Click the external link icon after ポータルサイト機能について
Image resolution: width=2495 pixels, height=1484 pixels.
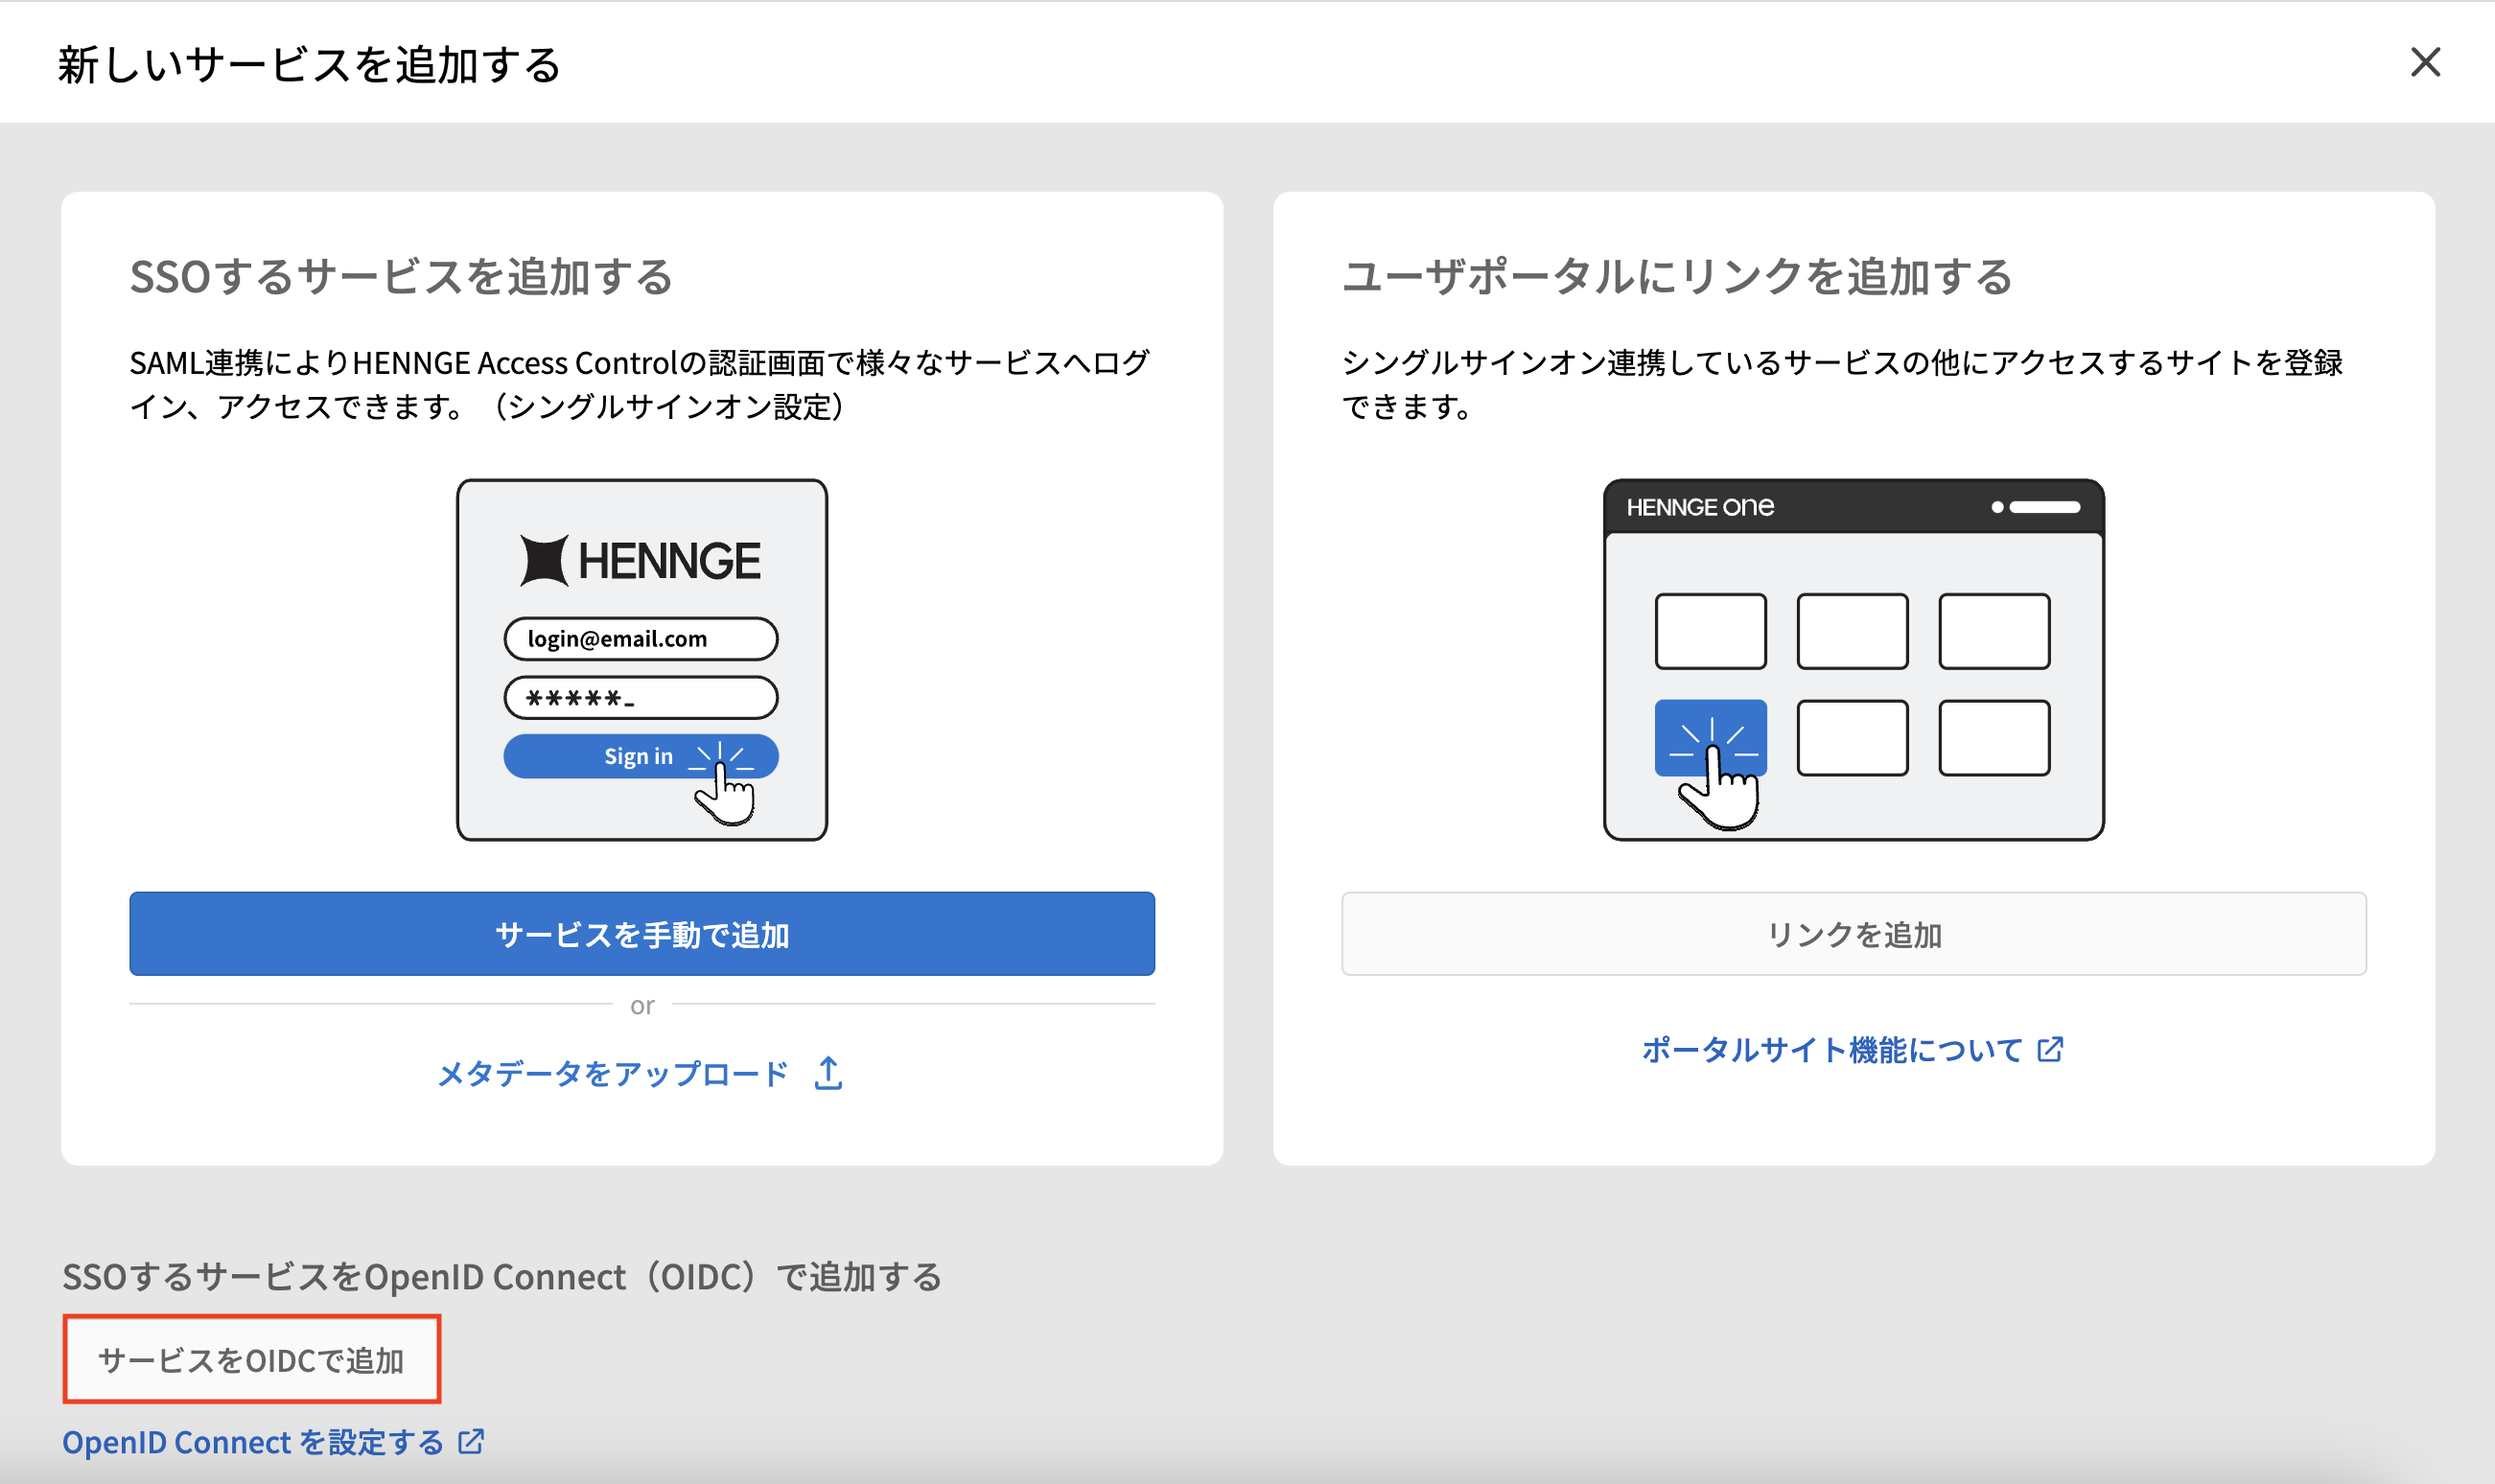tap(2051, 1049)
